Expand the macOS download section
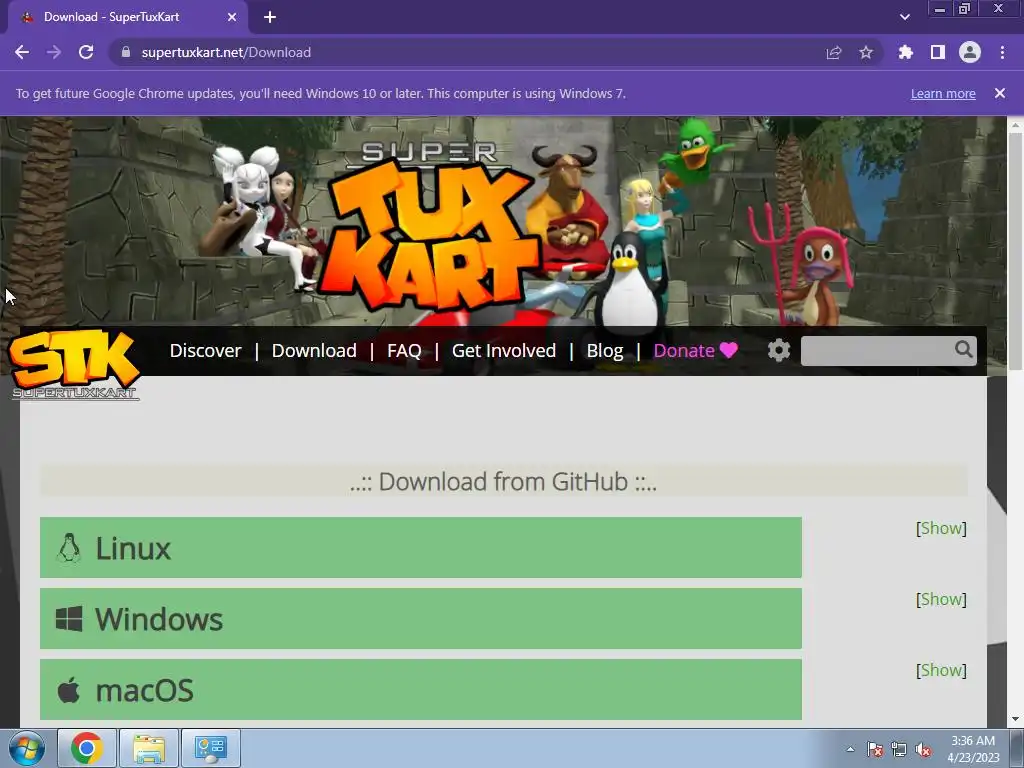The width and height of the screenshot is (1024, 768). [421, 690]
